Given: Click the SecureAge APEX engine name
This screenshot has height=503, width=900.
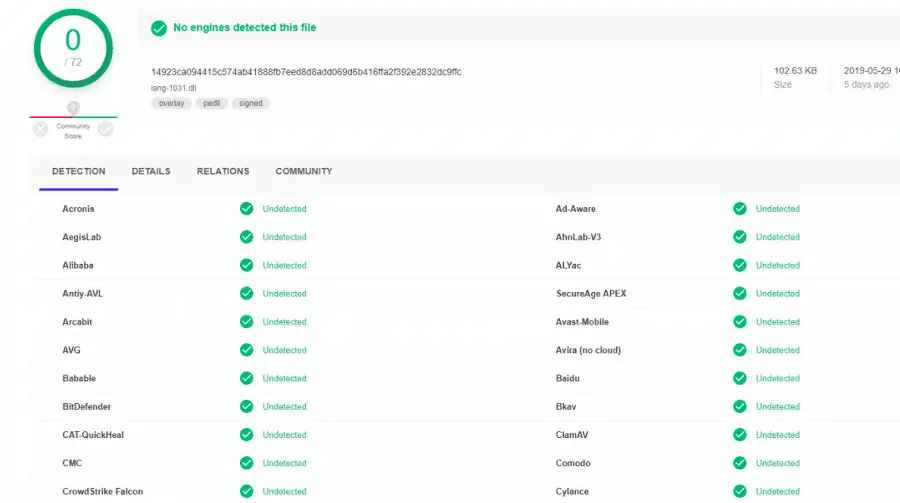Looking at the screenshot, I should pos(591,293).
